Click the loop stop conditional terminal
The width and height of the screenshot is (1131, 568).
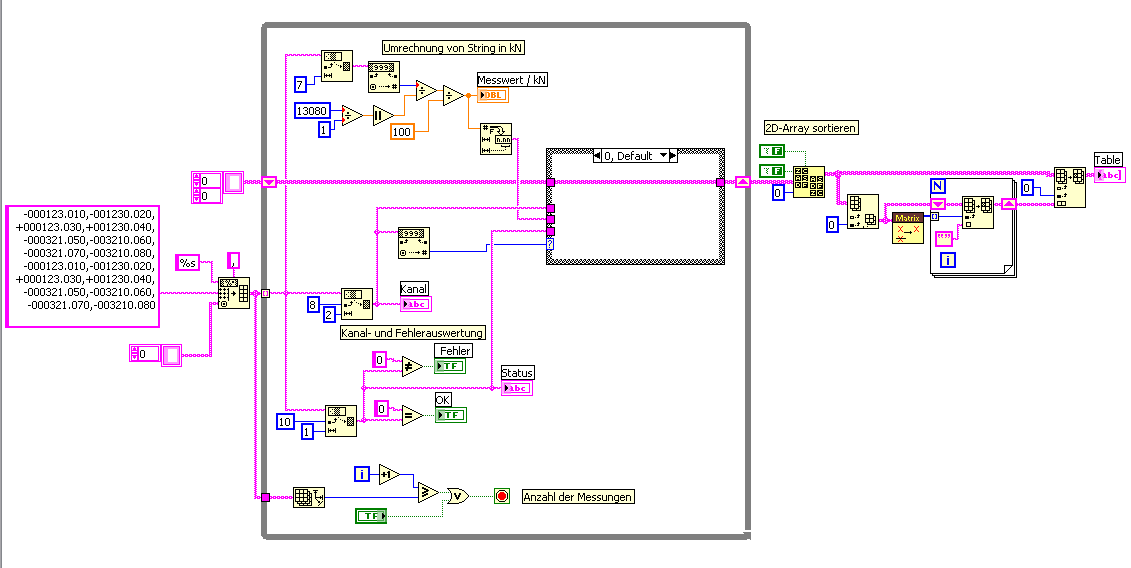(502, 497)
